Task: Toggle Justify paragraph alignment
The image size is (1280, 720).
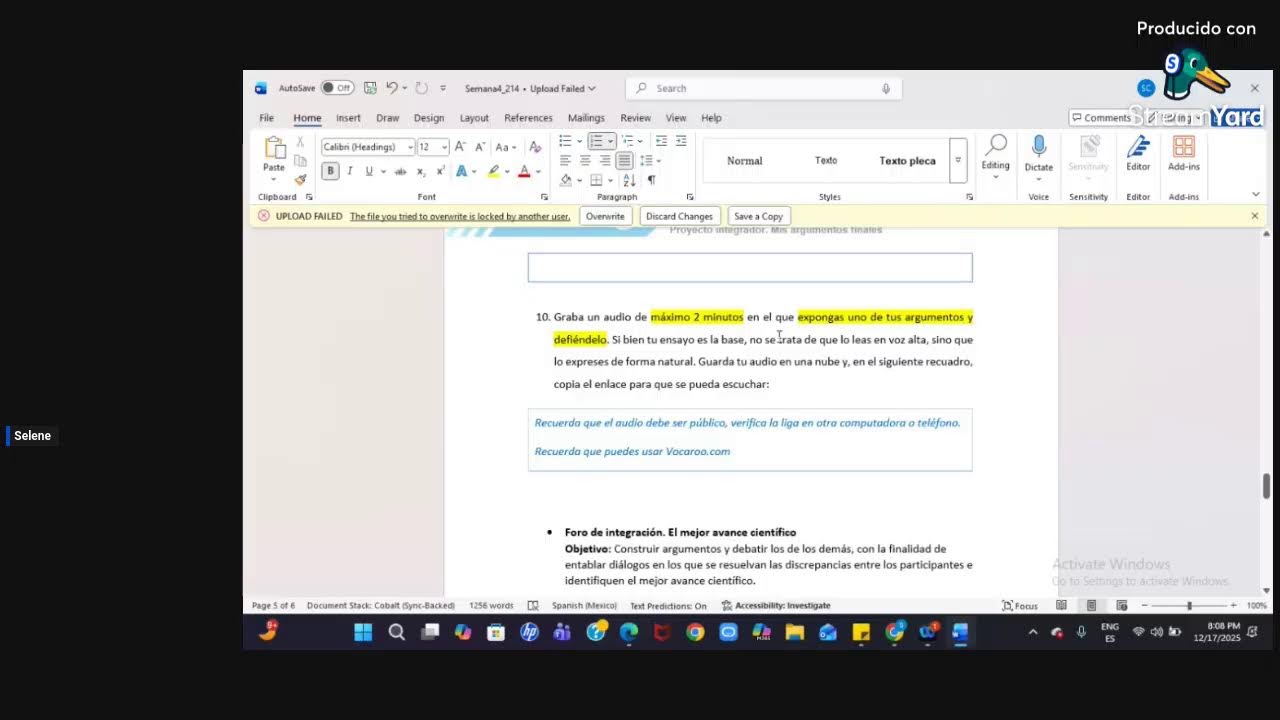Action: pyautogui.click(x=624, y=160)
